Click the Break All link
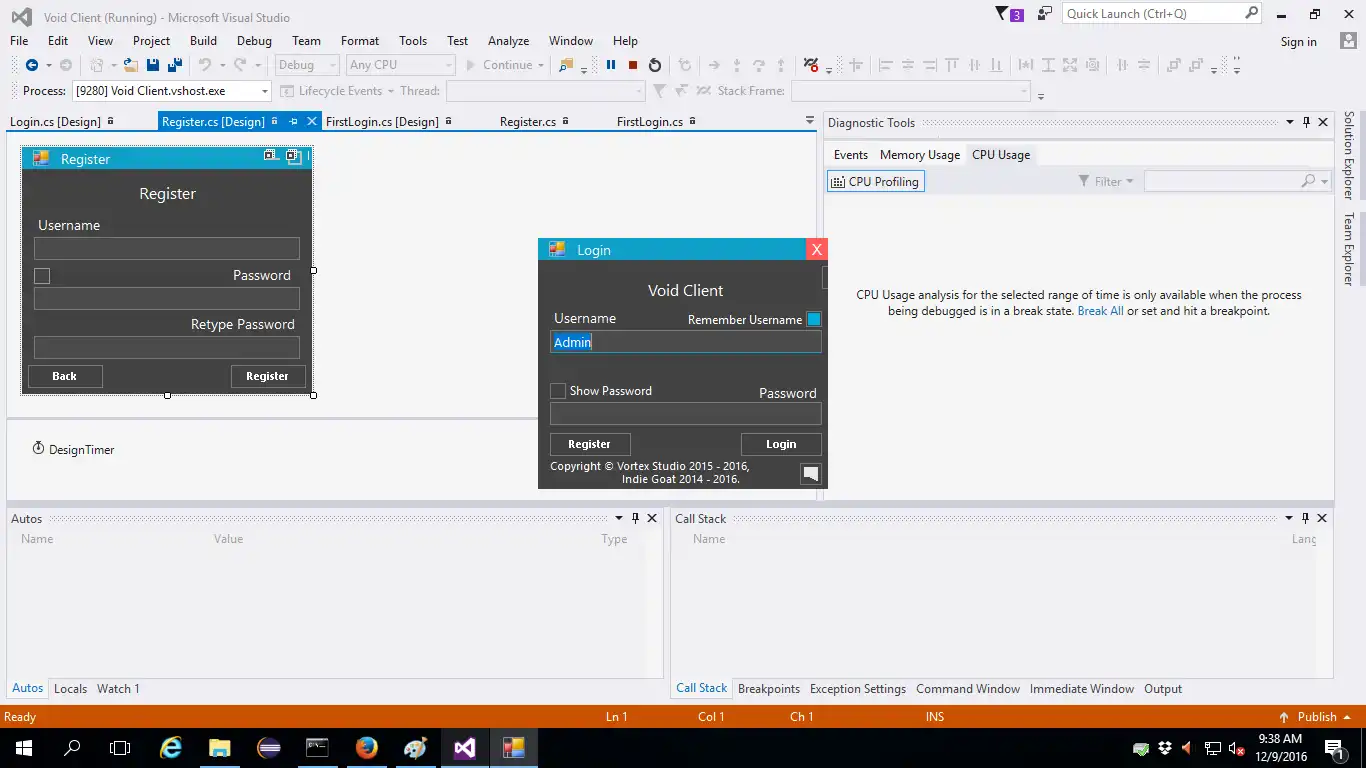The image size is (1366, 768). [x=1100, y=311]
